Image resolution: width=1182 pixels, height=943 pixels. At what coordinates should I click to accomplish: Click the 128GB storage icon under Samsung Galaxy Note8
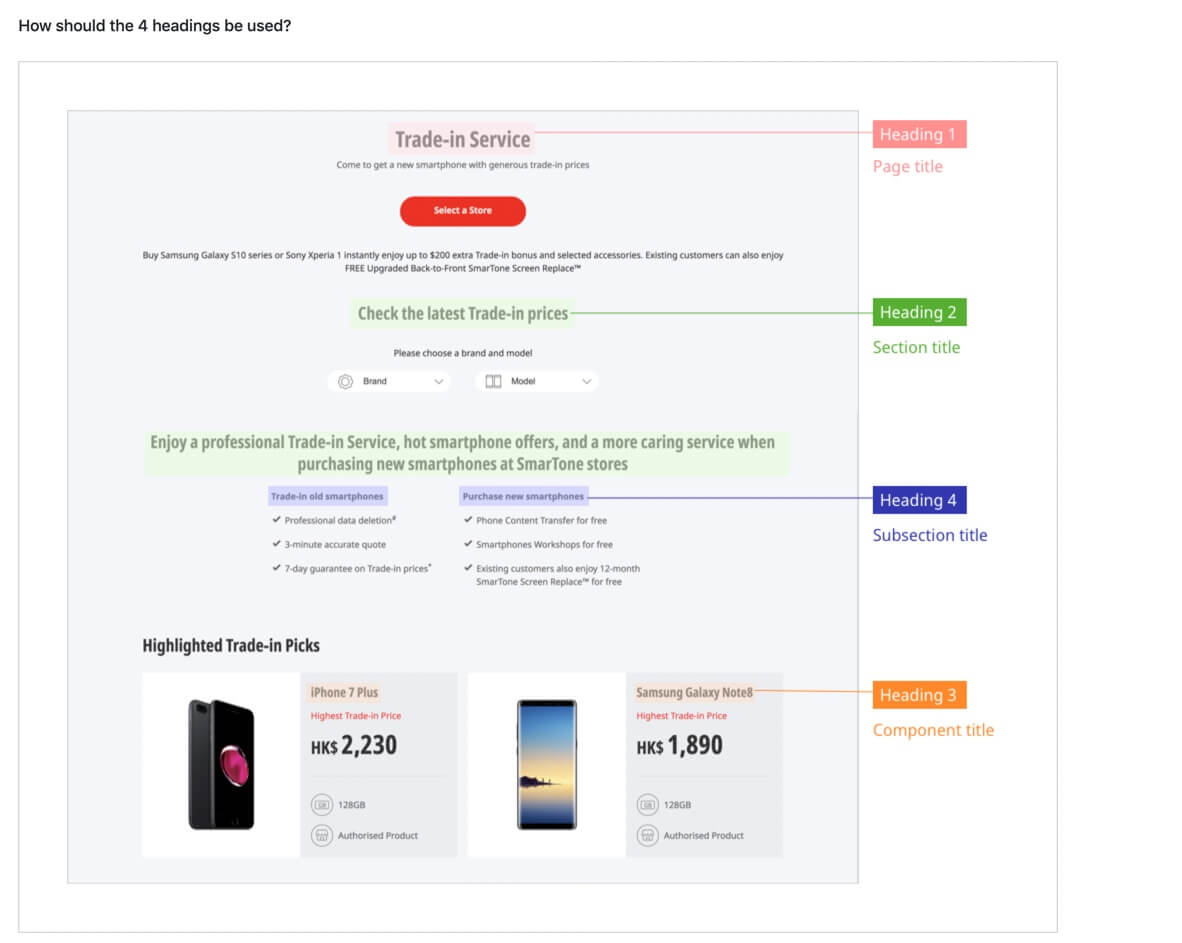coord(647,804)
